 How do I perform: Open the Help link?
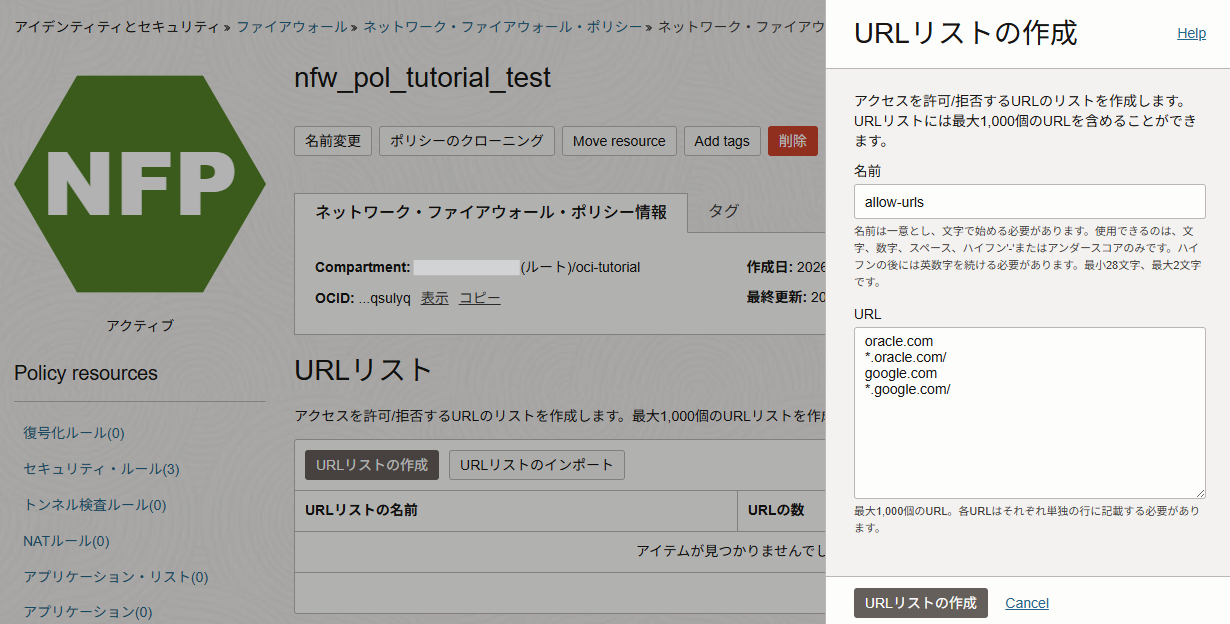tap(1191, 33)
